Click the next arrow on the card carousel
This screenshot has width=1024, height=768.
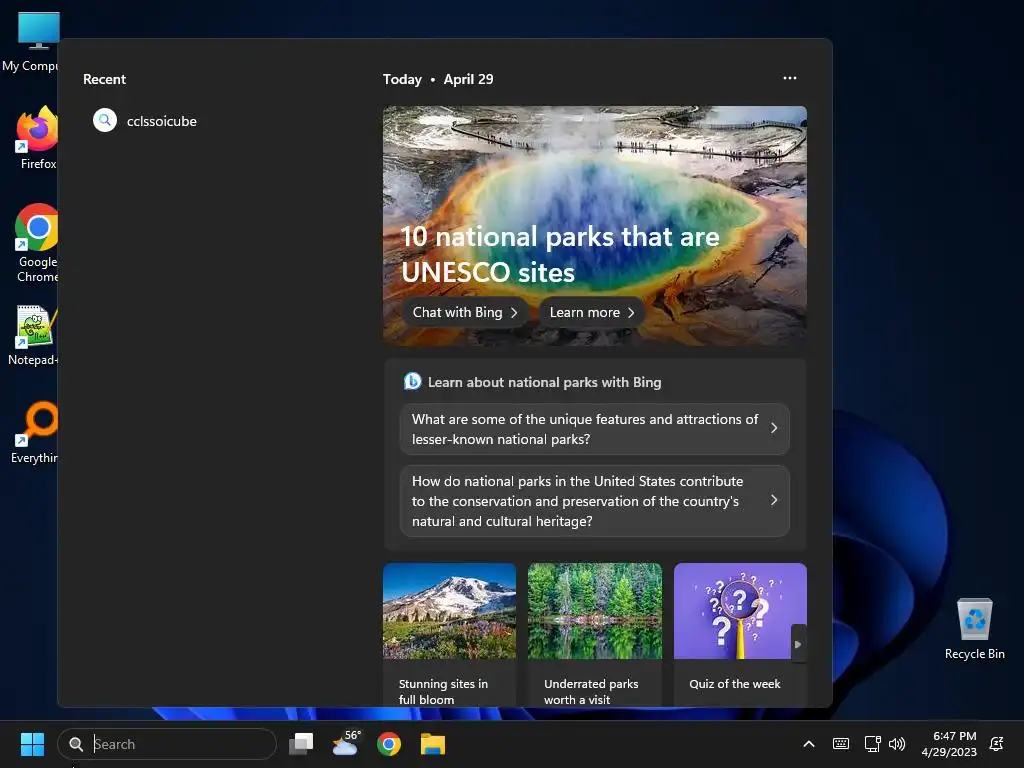[x=798, y=644]
